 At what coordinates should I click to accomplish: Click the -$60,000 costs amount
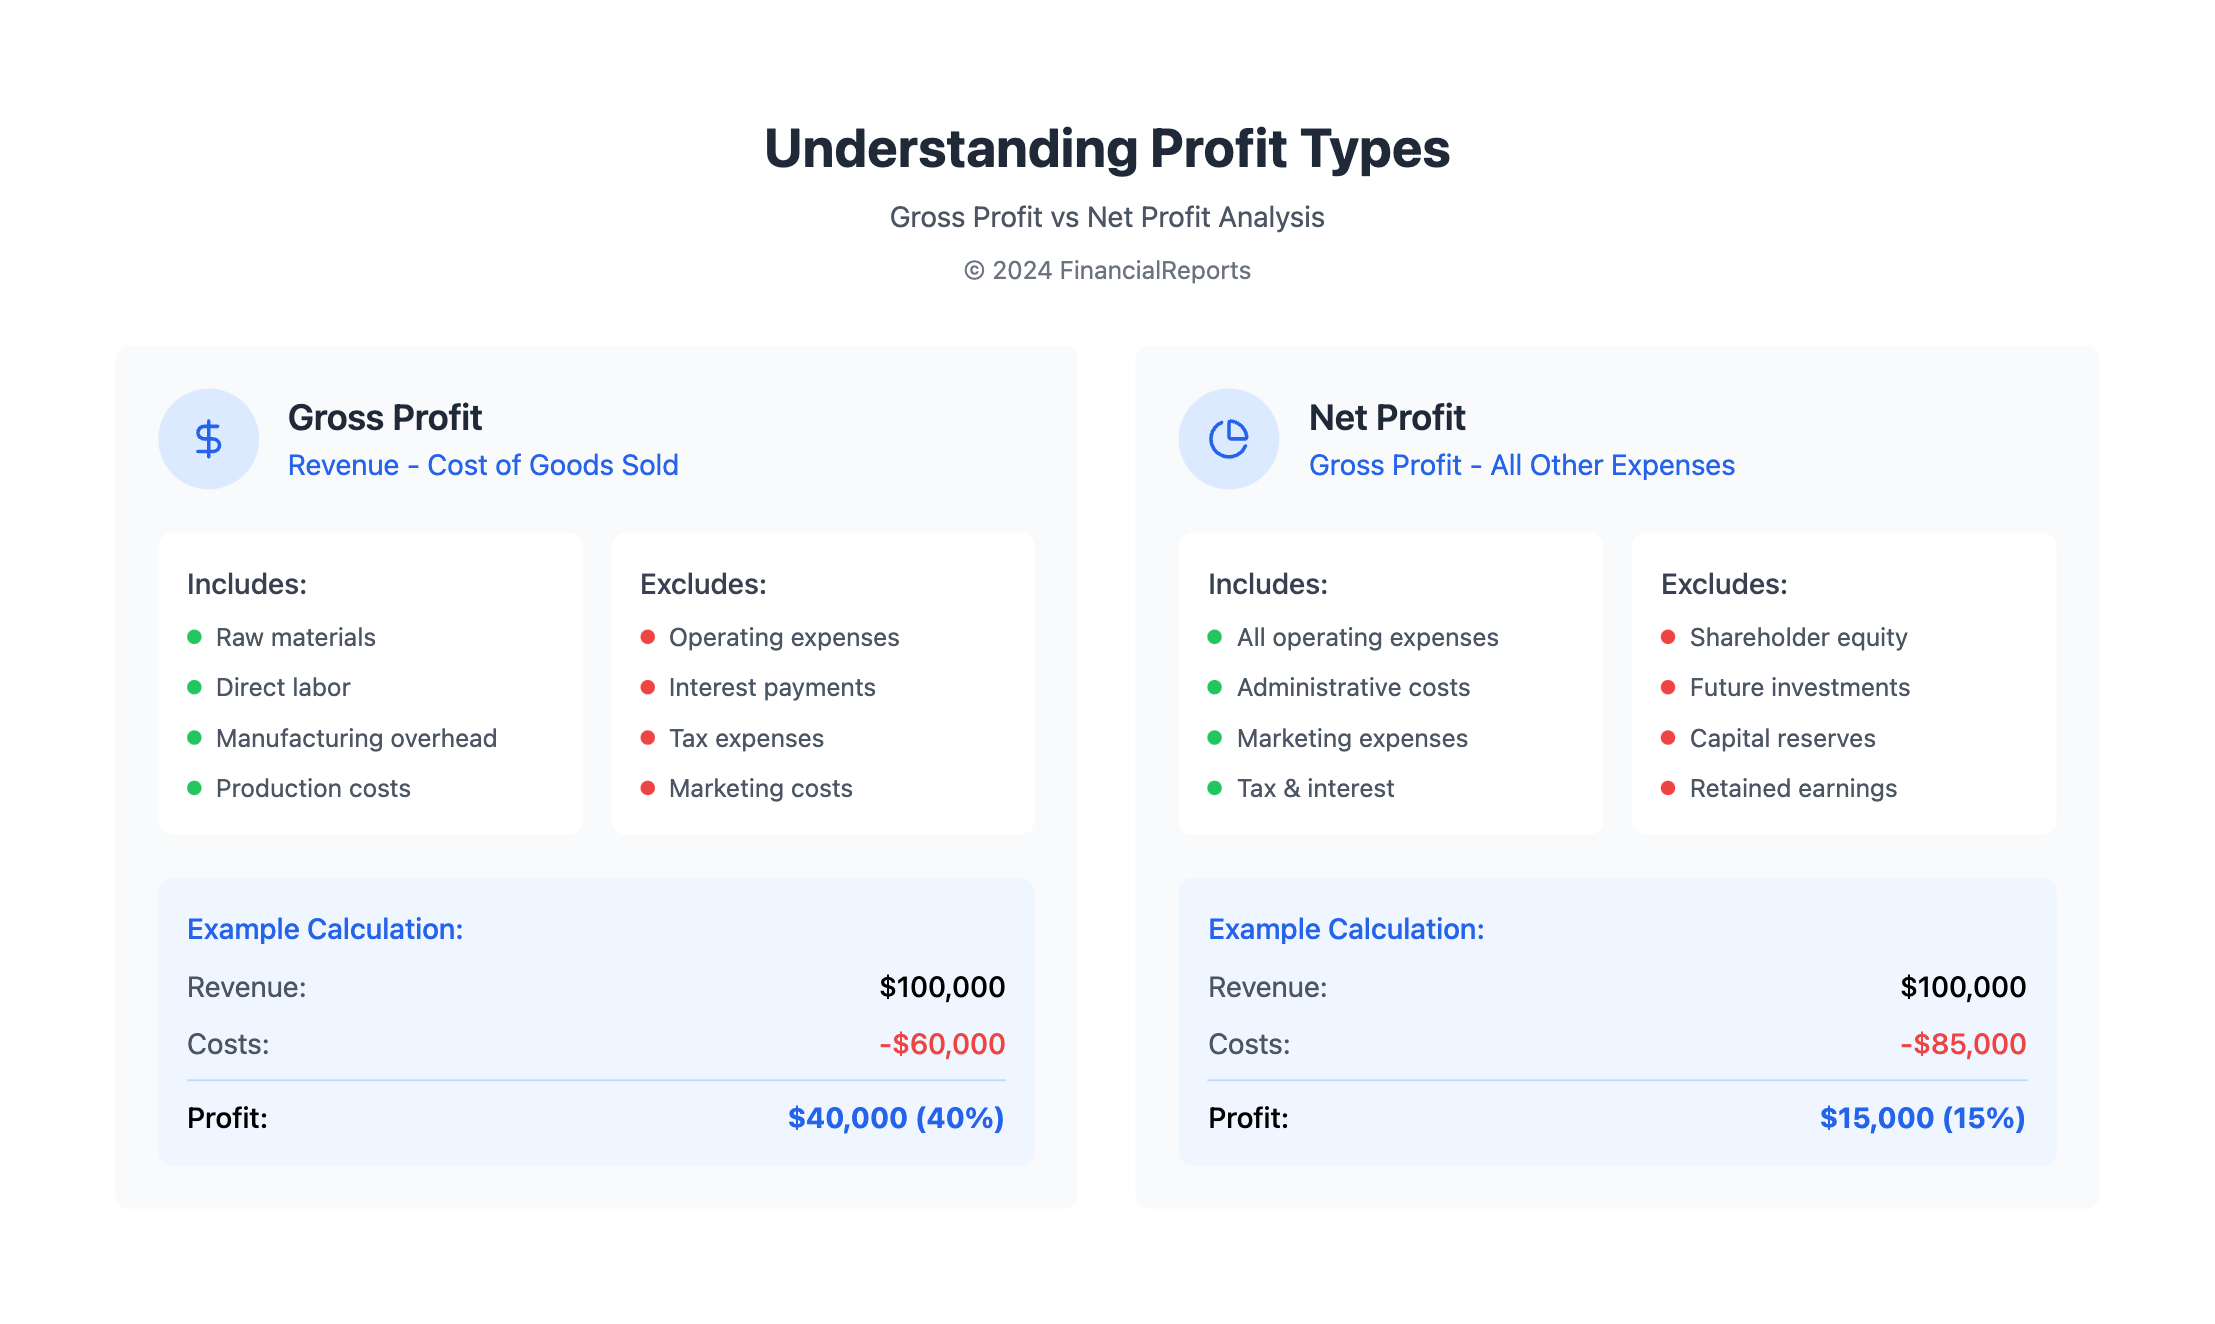(942, 1044)
